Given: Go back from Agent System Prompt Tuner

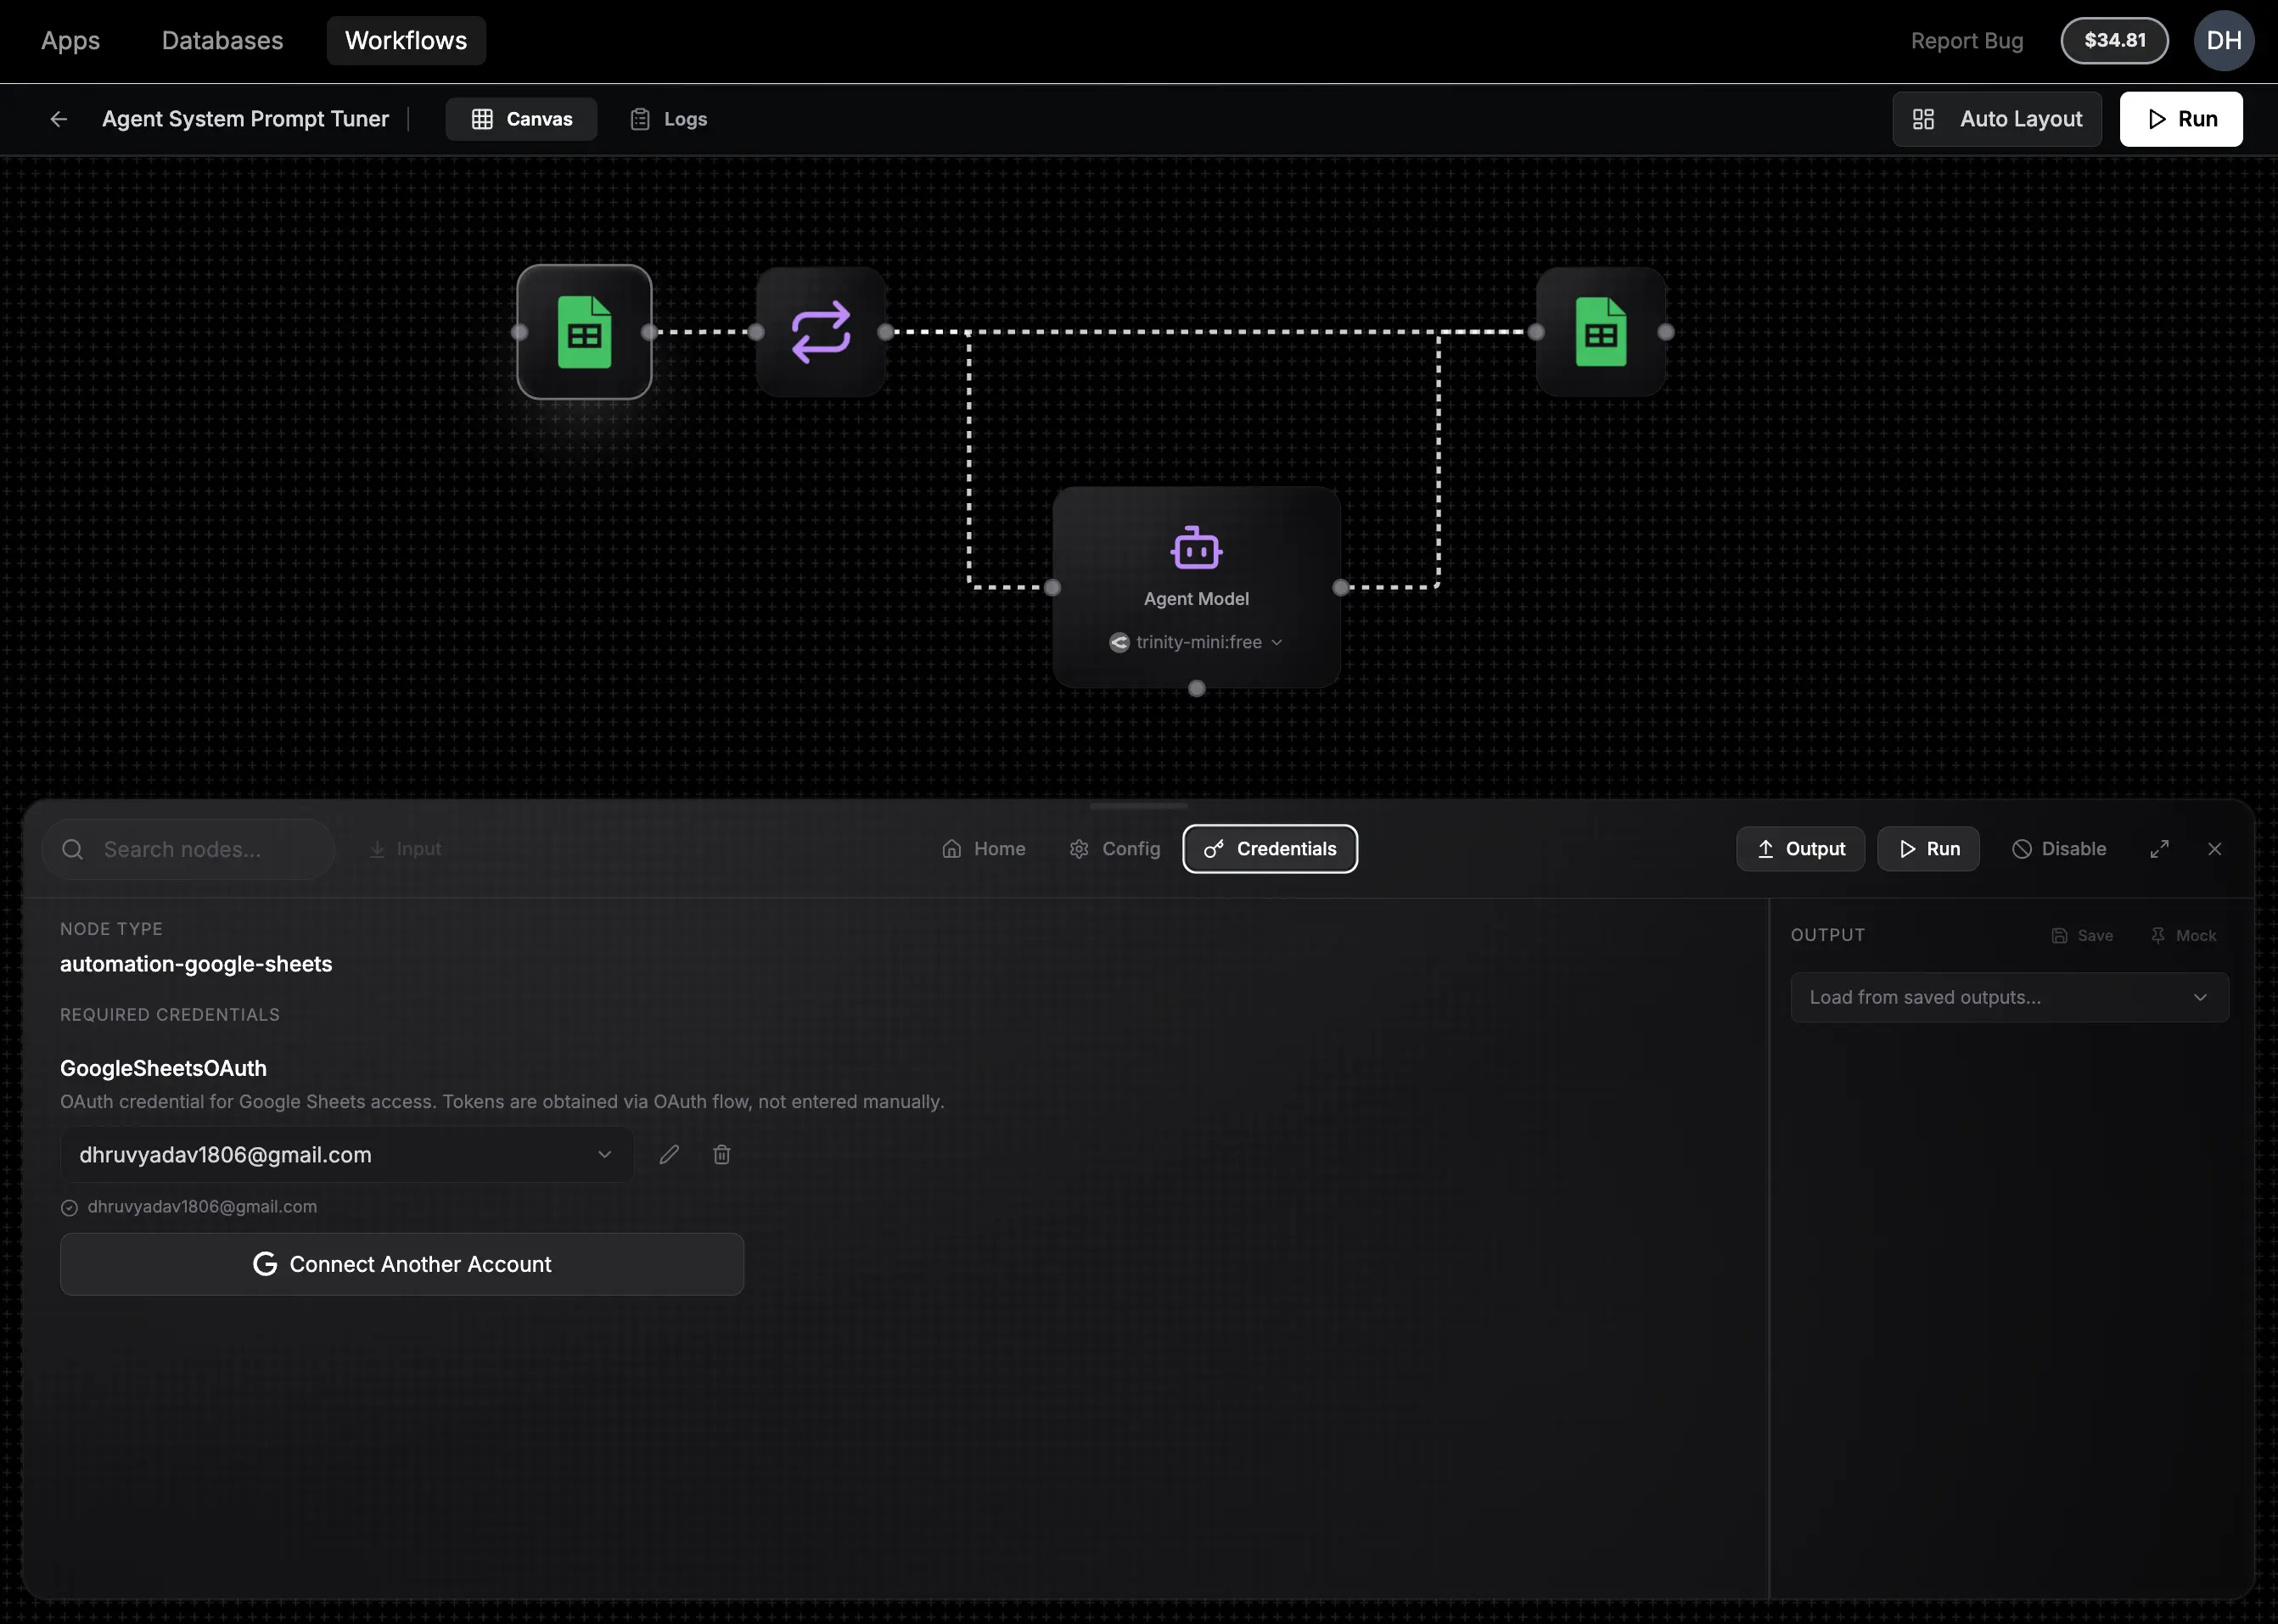Looking at the screenshot, I should click(x=59, y=118).
